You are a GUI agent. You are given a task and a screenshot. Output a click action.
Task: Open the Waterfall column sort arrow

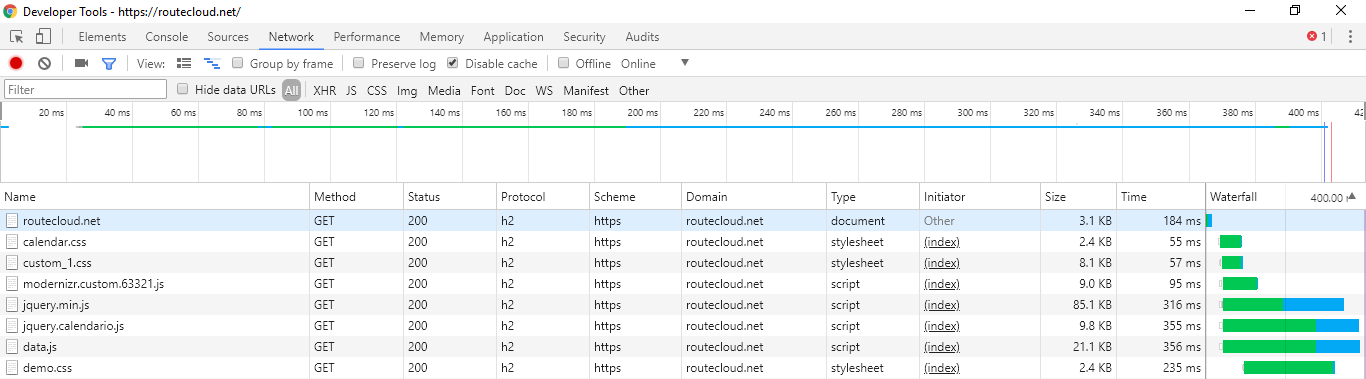[1352, 197]
